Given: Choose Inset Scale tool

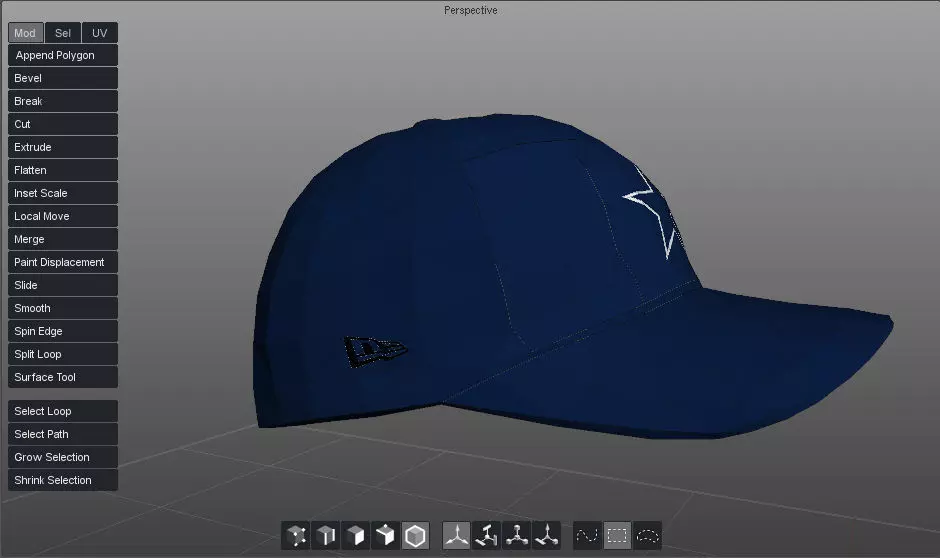Looking at the screenshot, I should pyautogui.click(x=63, y=193).
